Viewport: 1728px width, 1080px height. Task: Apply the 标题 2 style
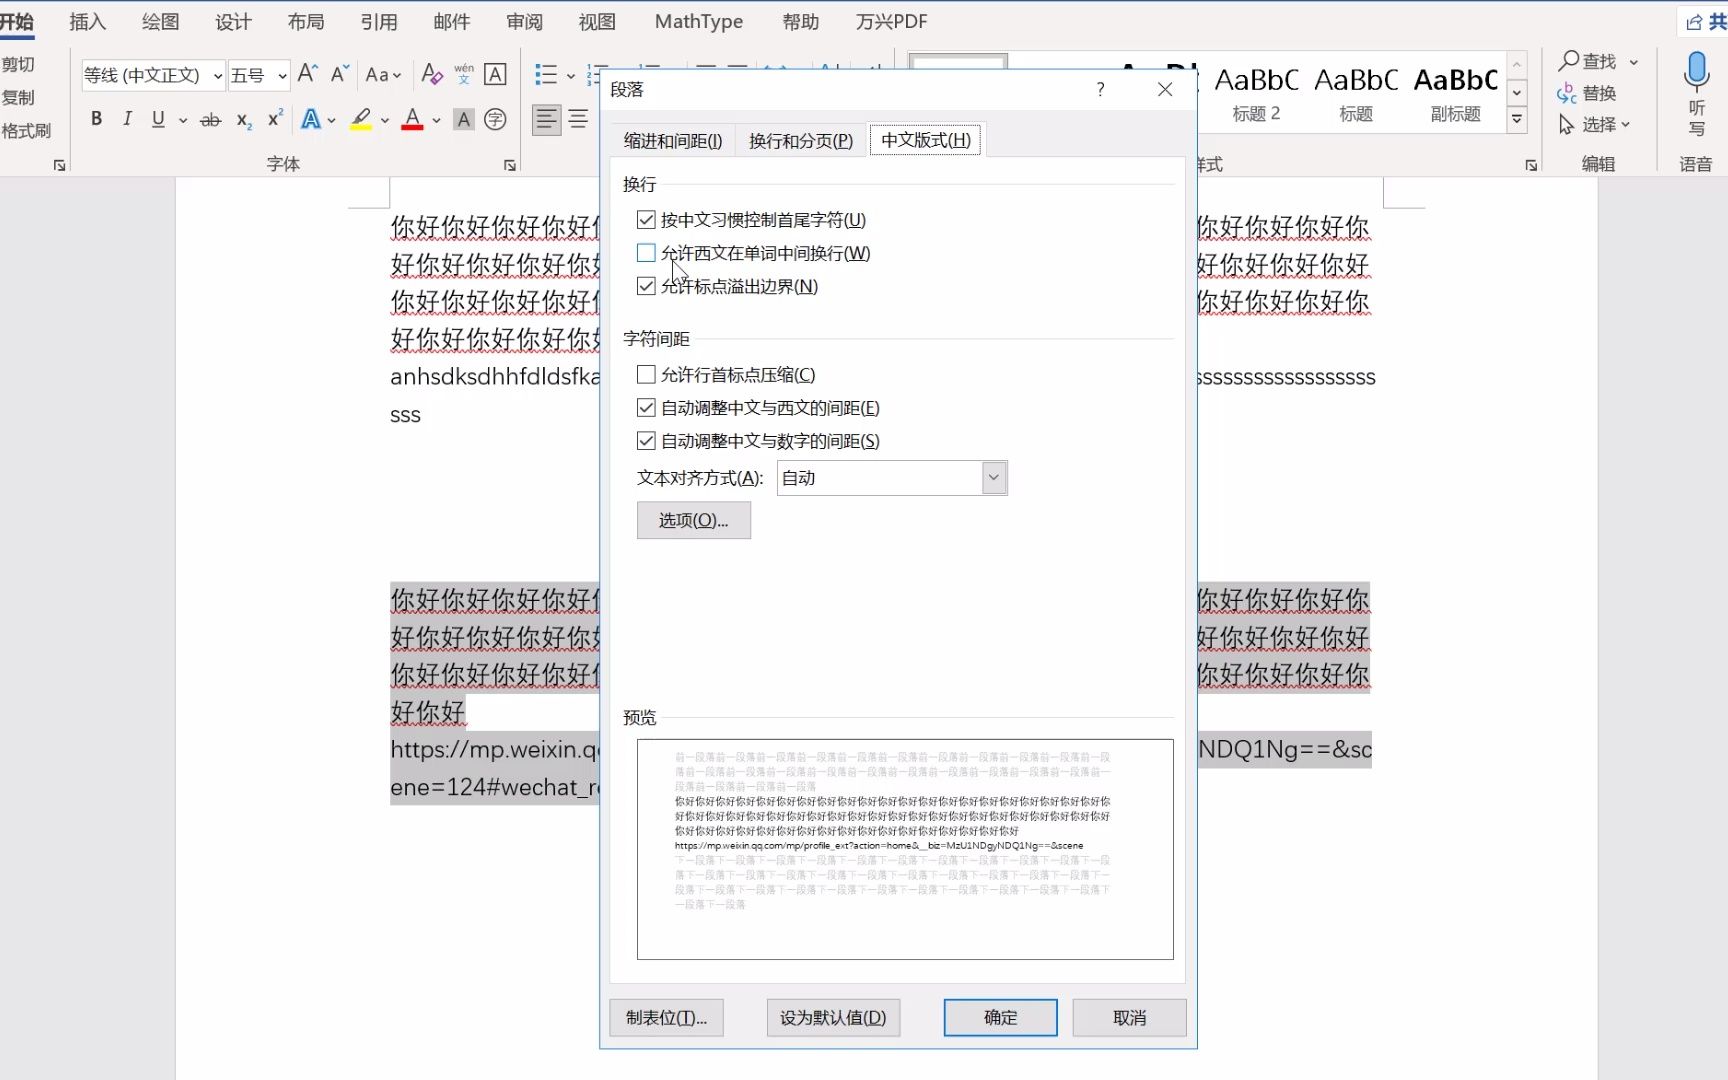click(1256, 94)
